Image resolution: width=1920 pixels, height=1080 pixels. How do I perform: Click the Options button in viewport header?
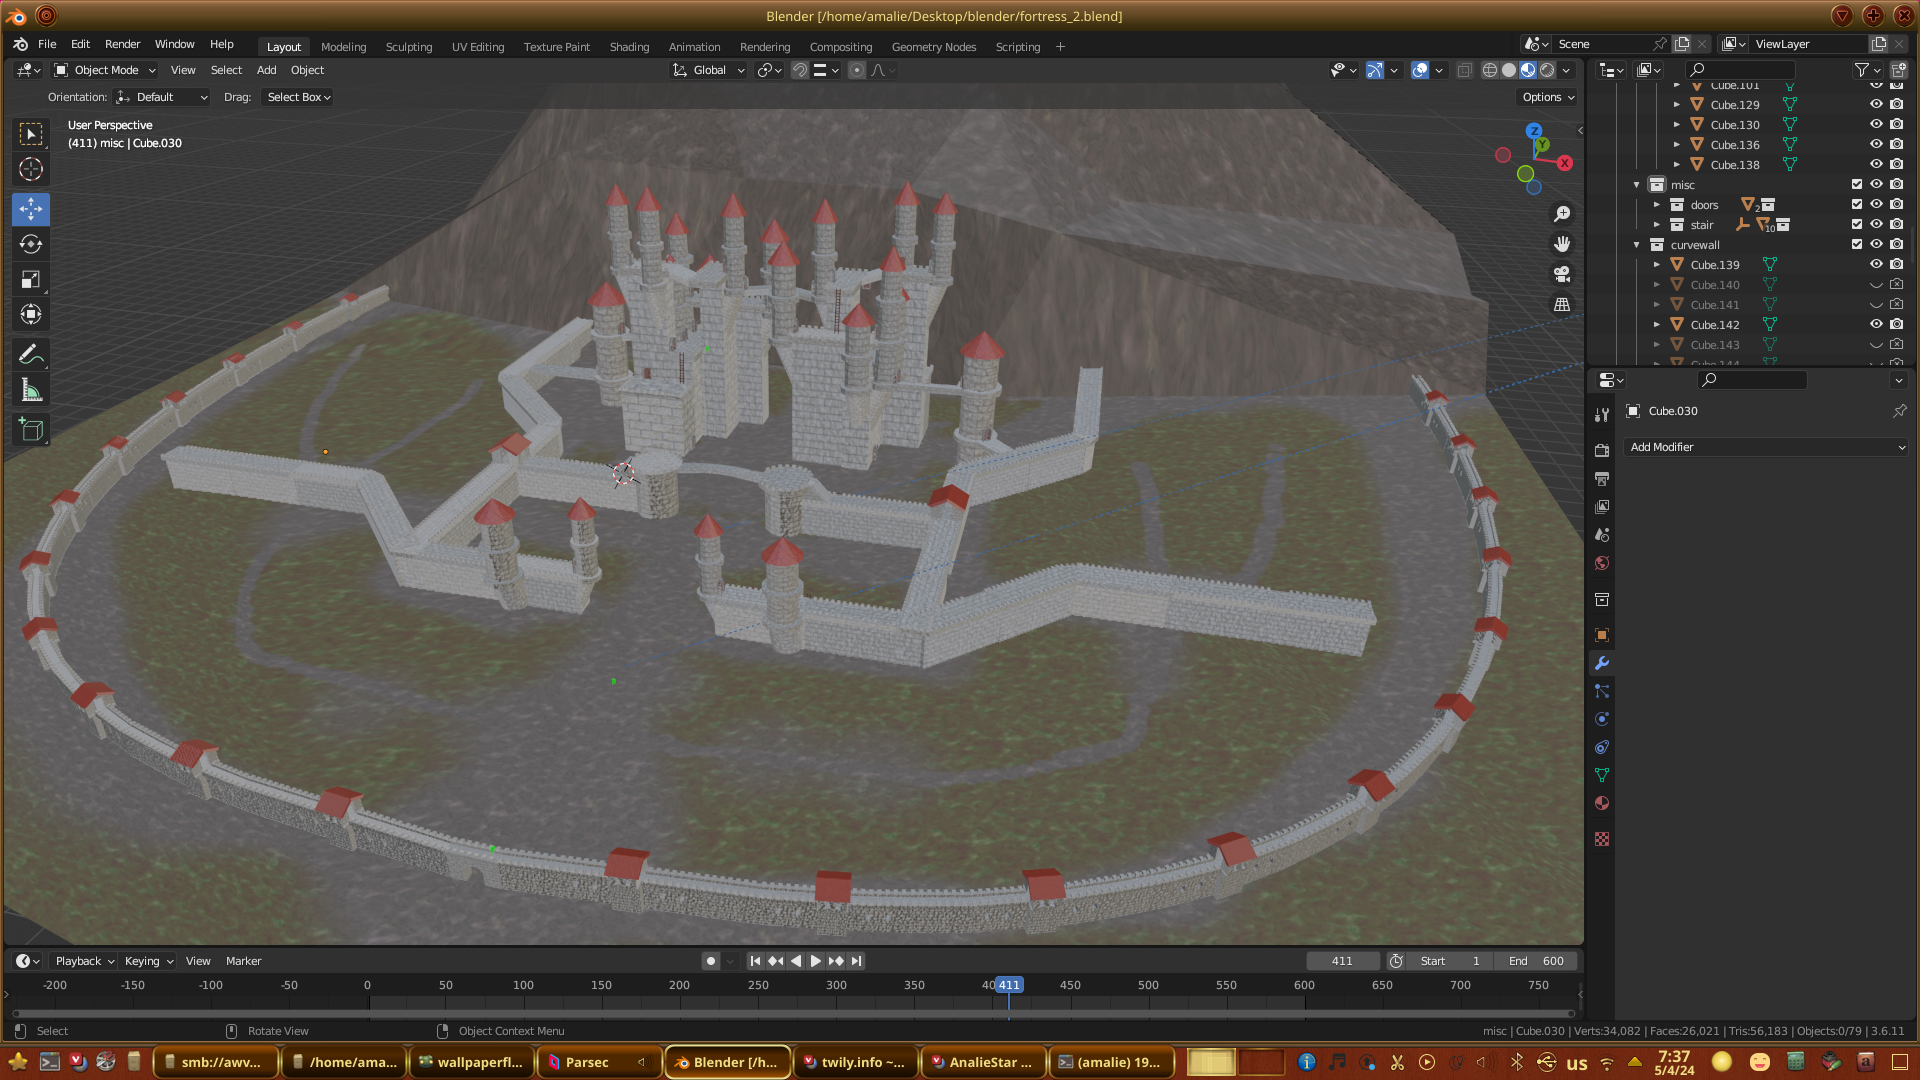(x=1548, y=97)
